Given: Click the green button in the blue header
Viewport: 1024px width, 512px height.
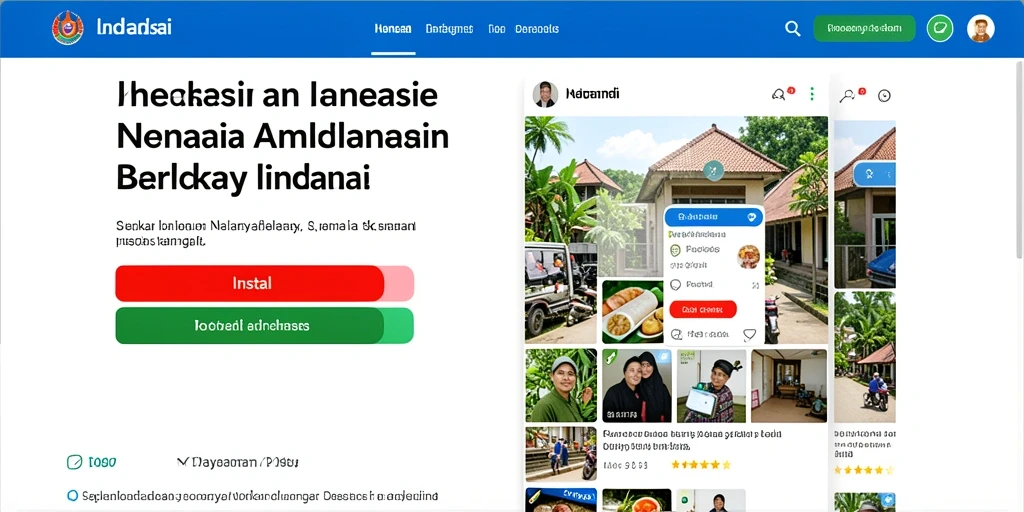Looking at the screenshot, I should tap(864, 29).
